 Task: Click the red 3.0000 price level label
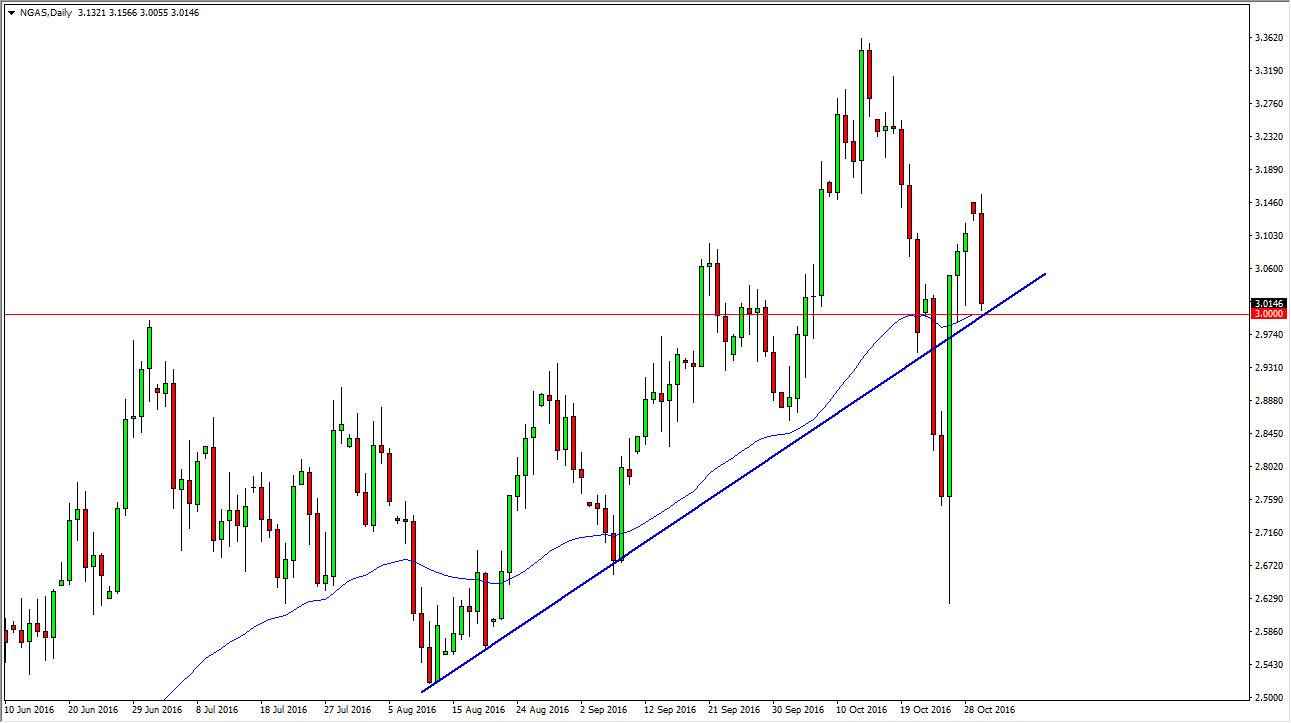(1269, 314)
